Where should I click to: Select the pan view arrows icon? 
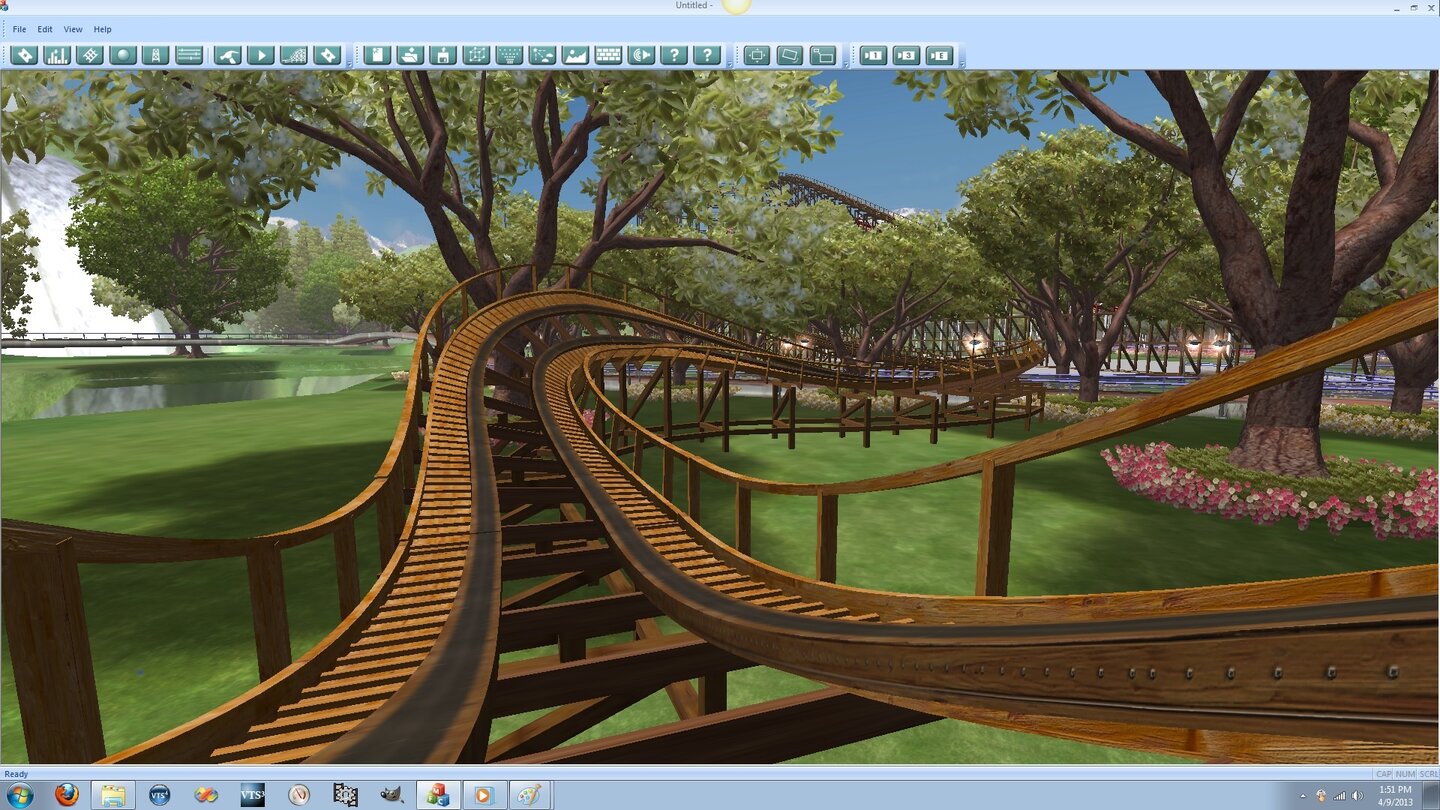(x=757, y=55)
